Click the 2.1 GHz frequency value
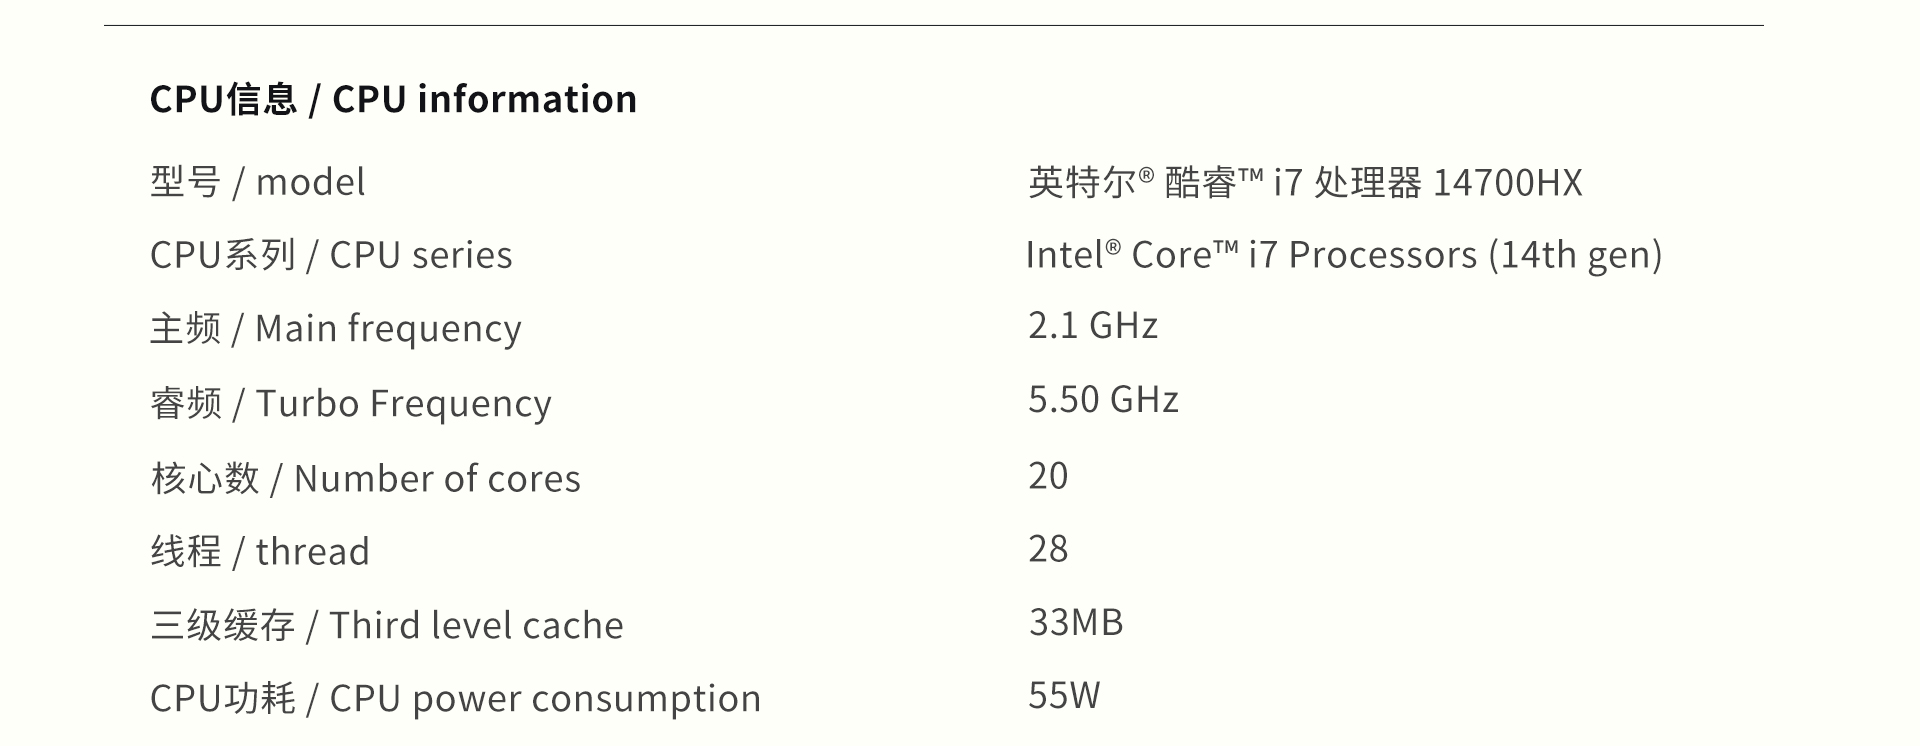The width and height of the screenshot is (1920, 746). 1093,325
